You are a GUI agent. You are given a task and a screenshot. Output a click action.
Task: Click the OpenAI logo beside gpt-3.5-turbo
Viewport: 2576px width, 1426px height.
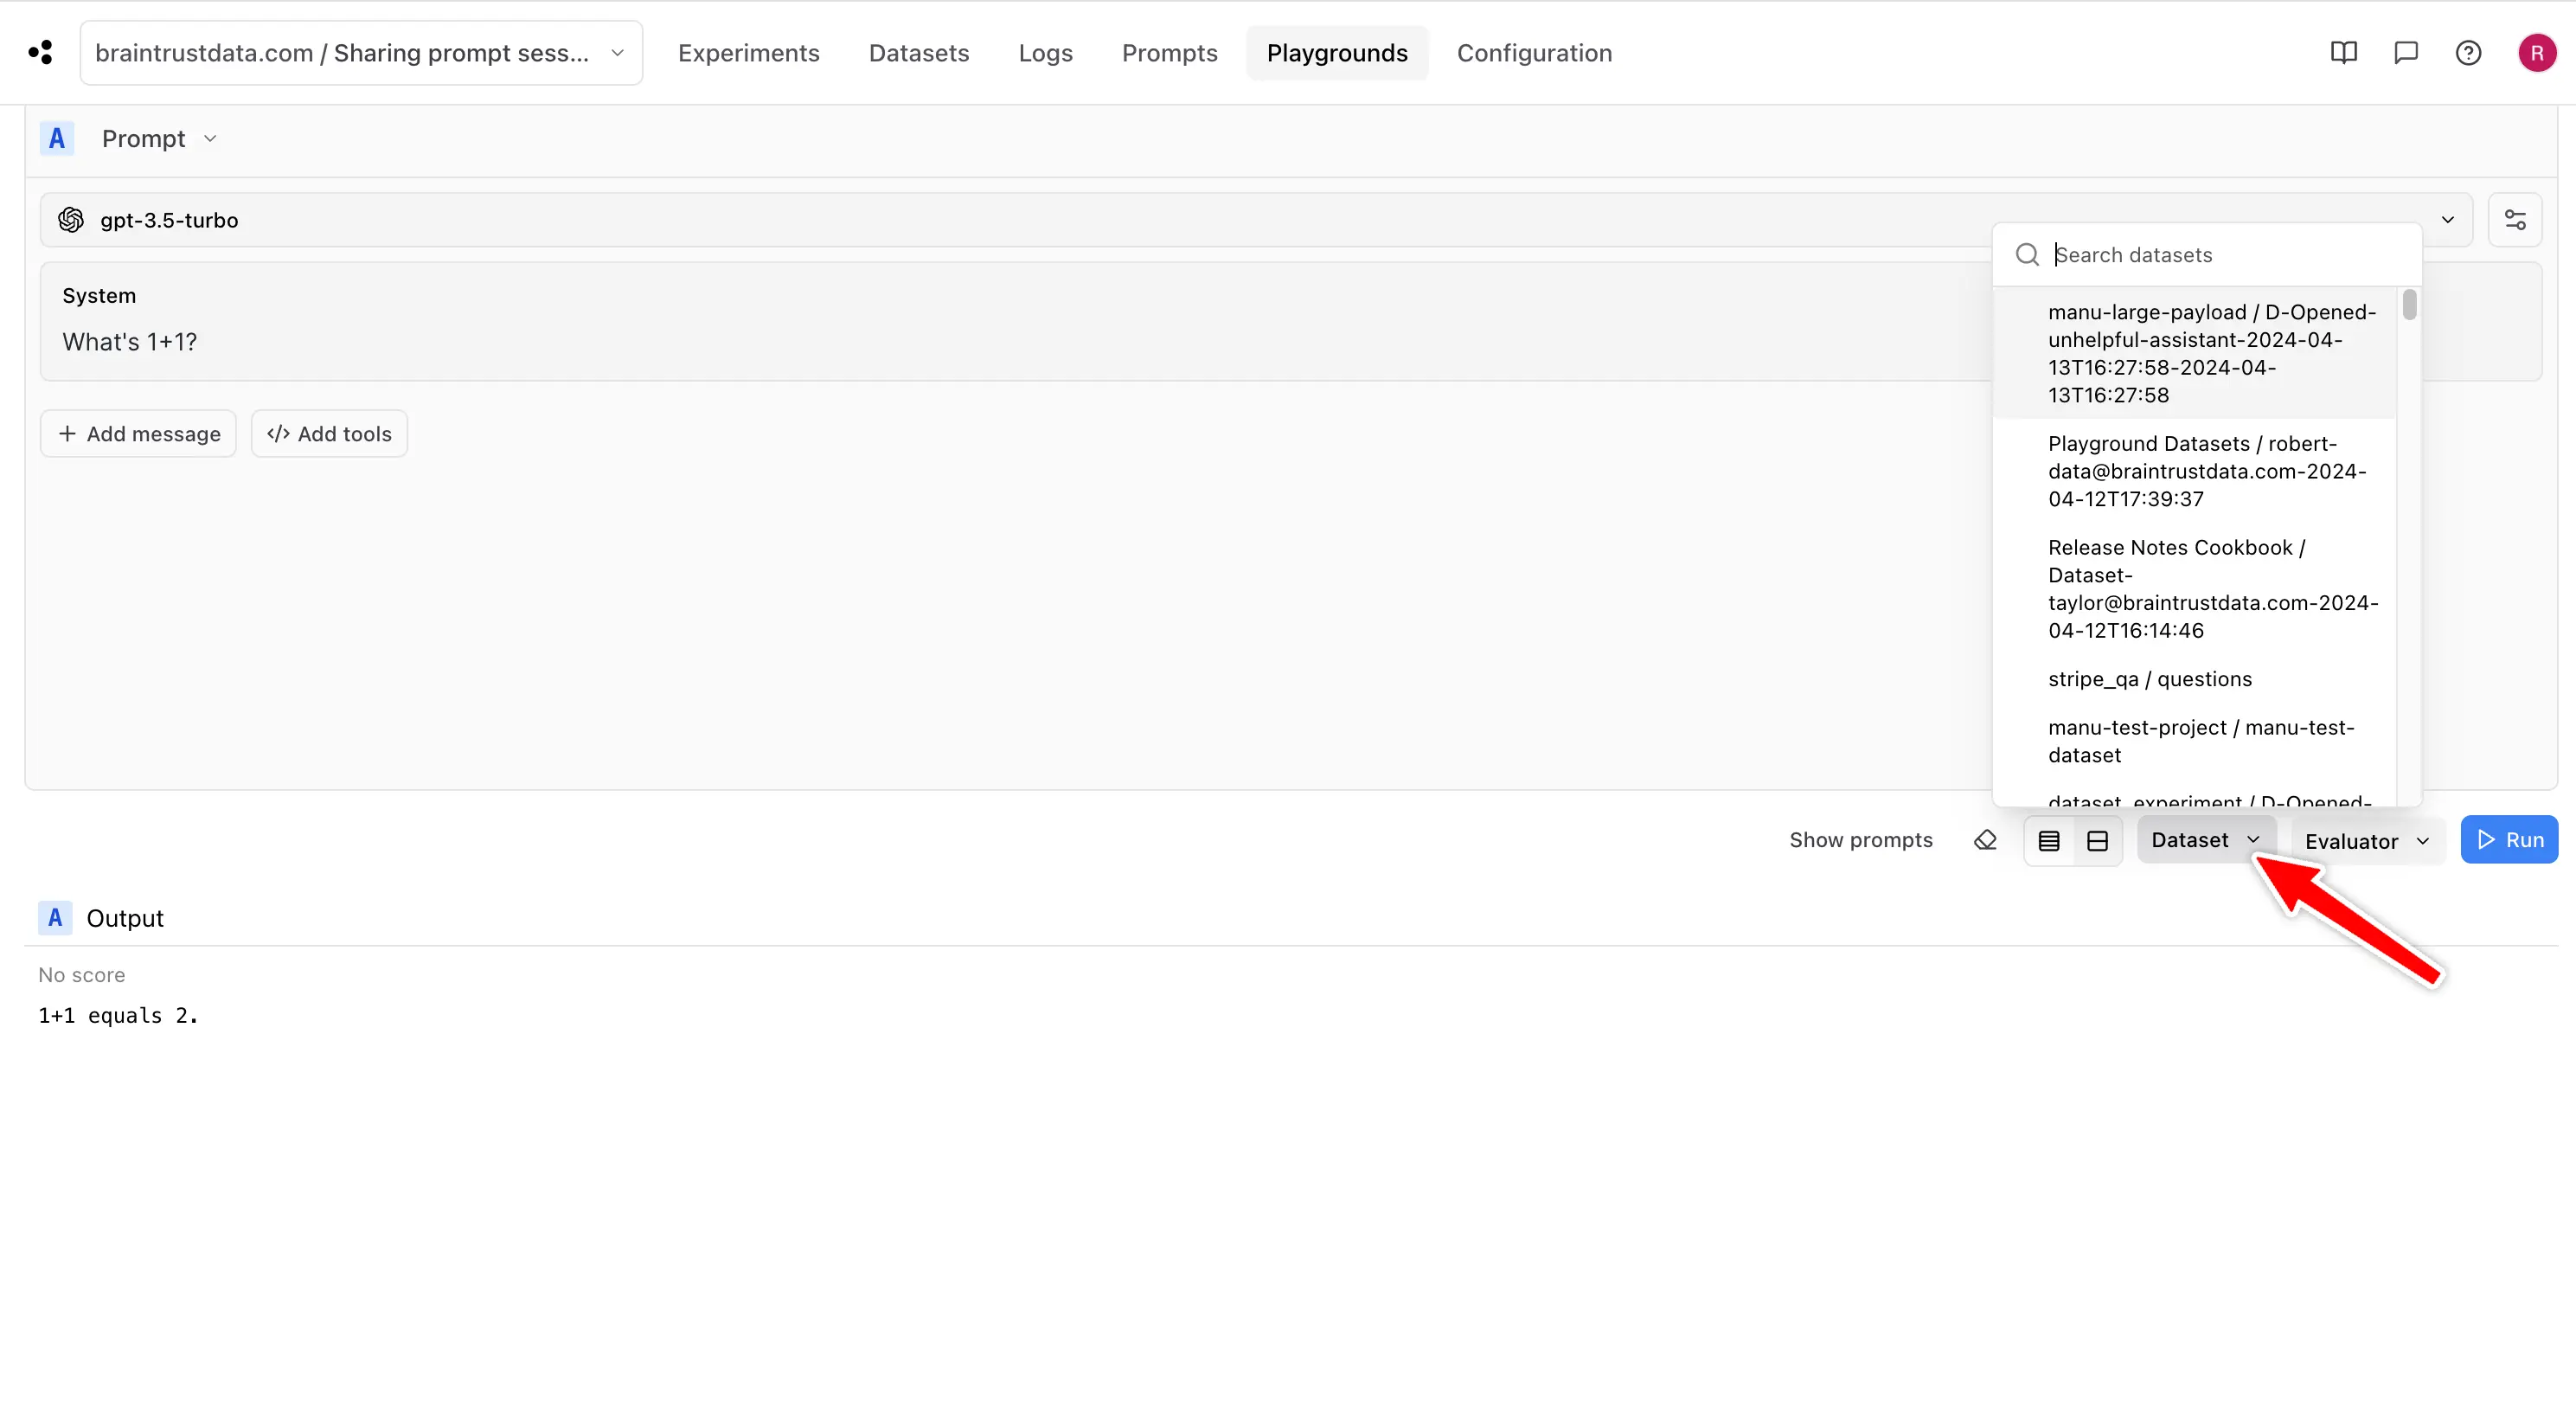(x=71, y=220)
